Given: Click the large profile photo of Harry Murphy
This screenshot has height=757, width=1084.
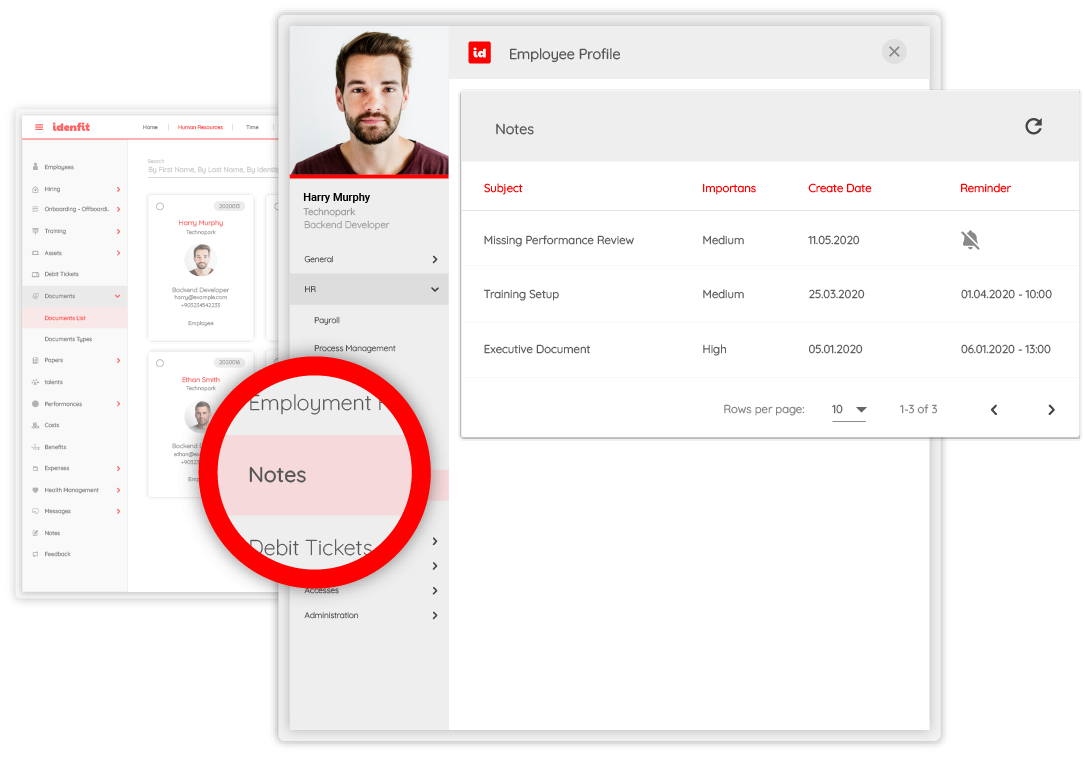Looking at the screenshot, I should point(369,101).
